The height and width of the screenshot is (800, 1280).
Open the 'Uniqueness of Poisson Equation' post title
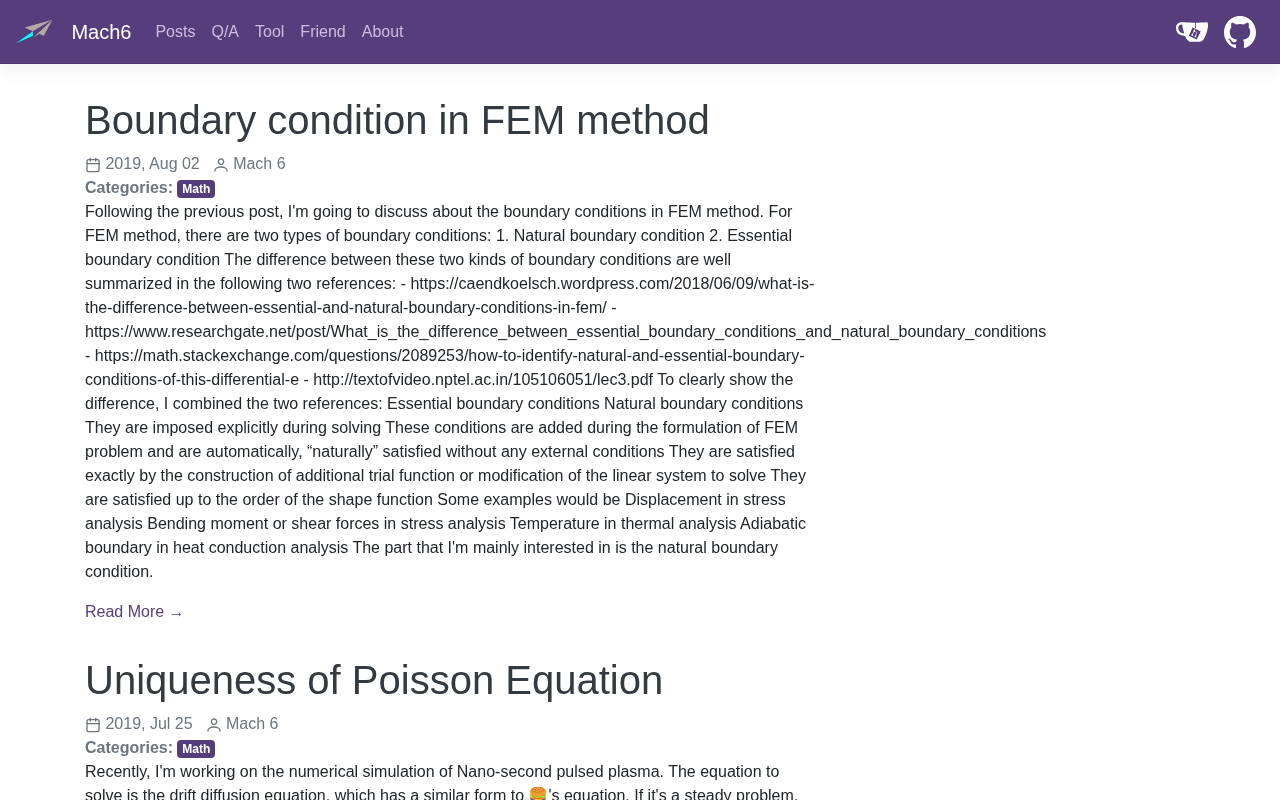pos(374,680)
